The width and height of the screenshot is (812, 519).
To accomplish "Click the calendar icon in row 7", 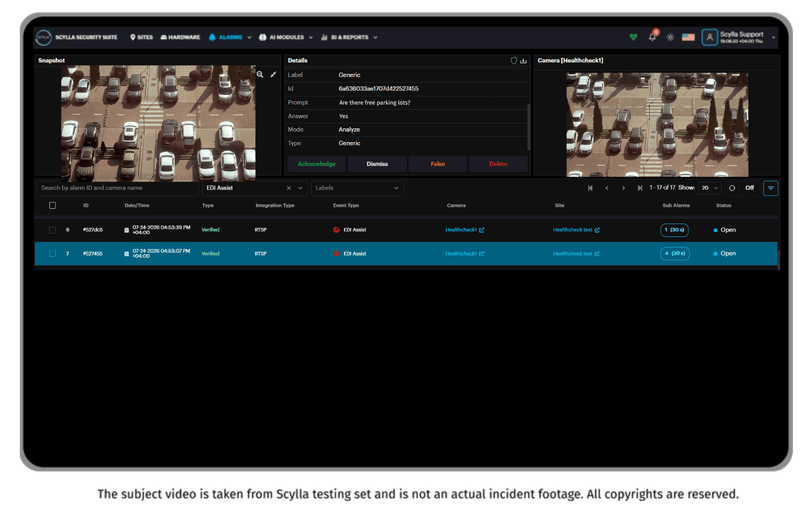I will tap(126, 254).
